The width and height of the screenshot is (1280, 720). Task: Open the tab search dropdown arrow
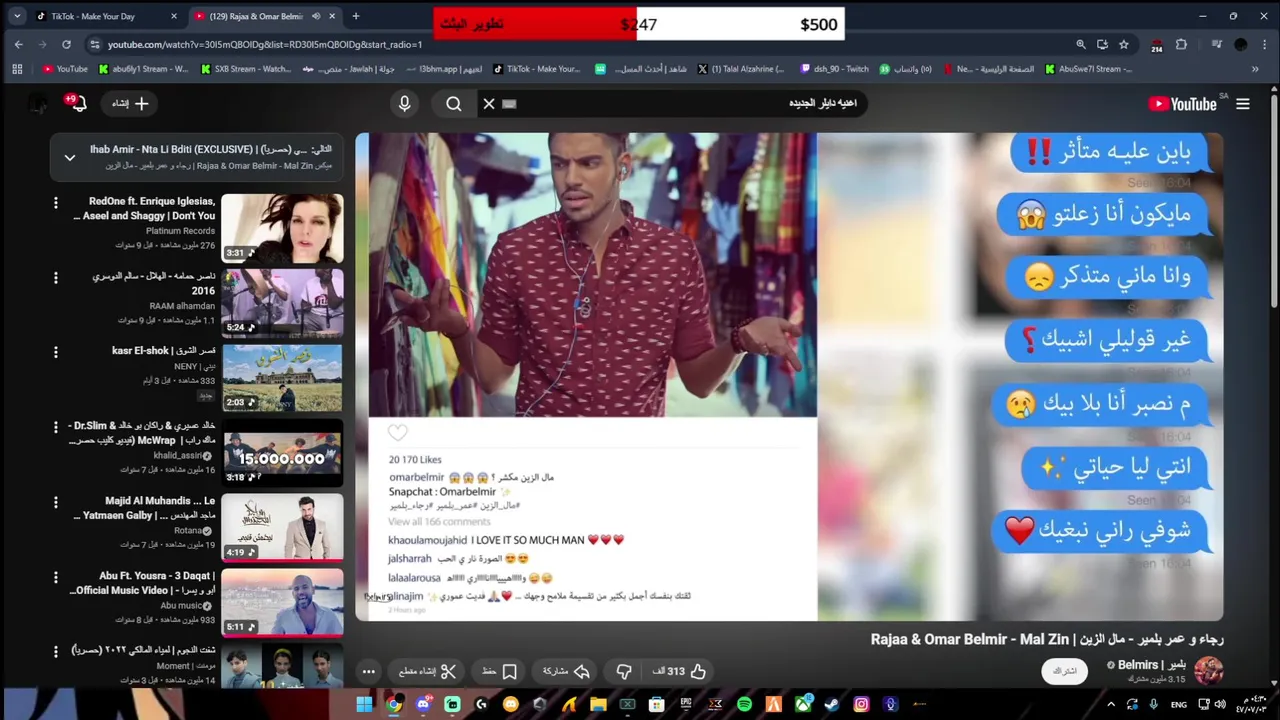coord(16,16)
